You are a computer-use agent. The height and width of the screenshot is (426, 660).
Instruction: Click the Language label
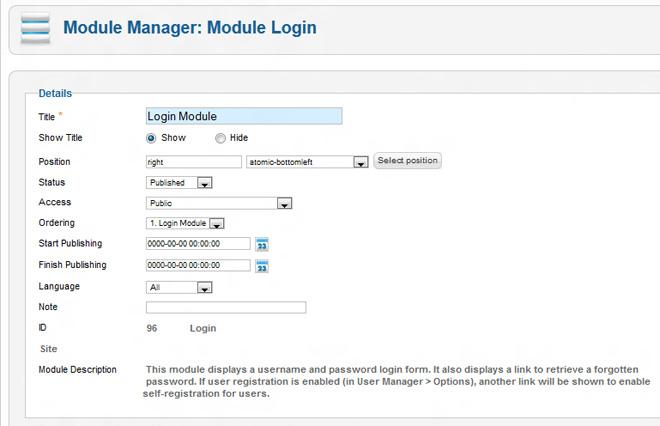pos(59,286)
